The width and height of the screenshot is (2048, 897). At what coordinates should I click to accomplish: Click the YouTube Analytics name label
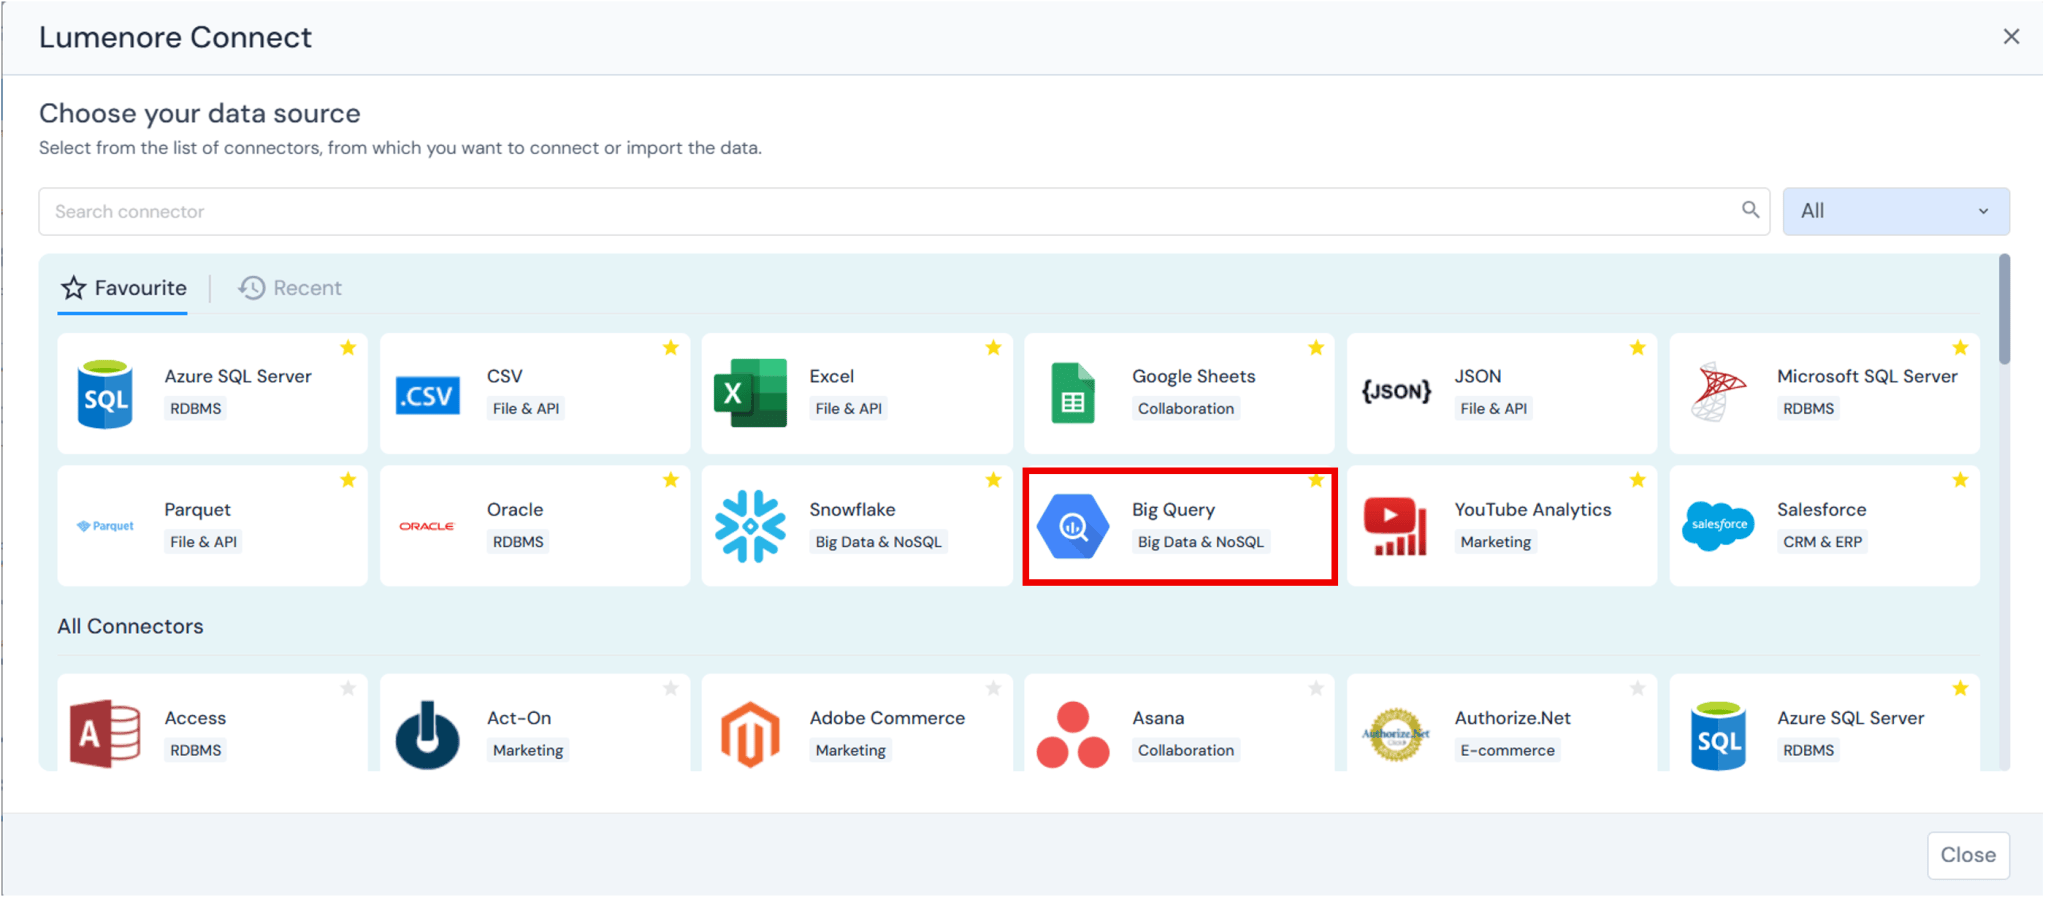point(1533,510)
